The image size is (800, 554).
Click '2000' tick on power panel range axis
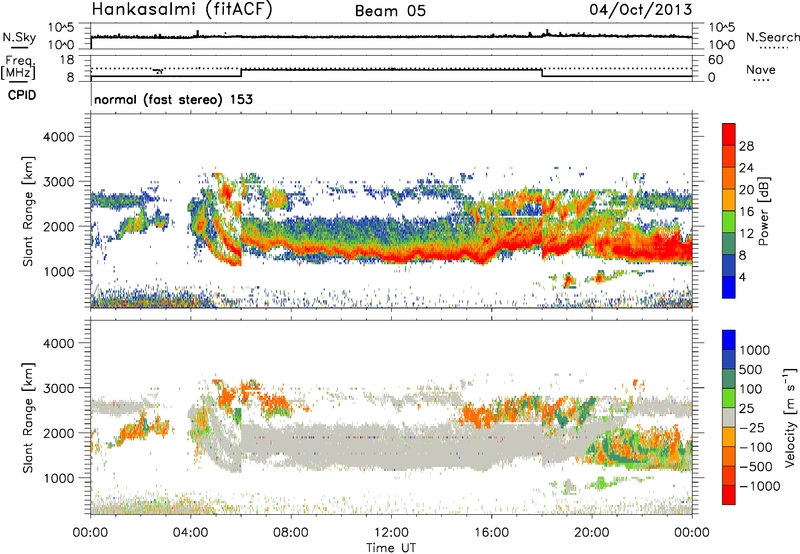(x=58, y=226)
